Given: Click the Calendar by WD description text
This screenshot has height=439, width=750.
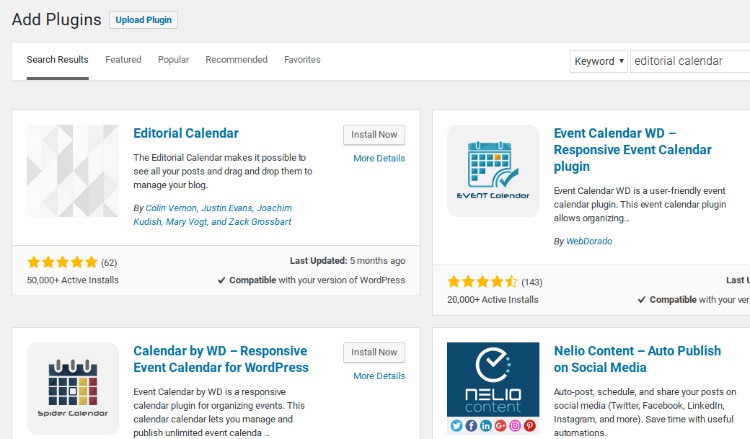Looking at the screenshot, I should pos(219,412).
